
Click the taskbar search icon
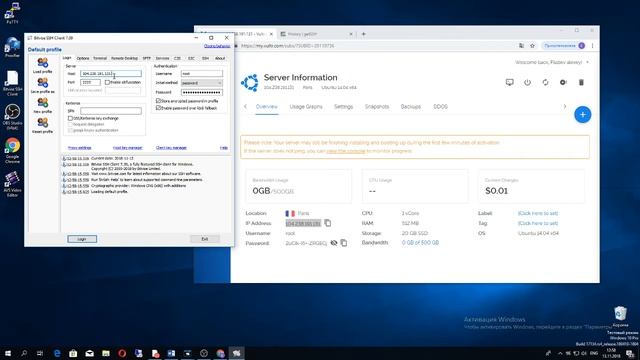[24, 353]
